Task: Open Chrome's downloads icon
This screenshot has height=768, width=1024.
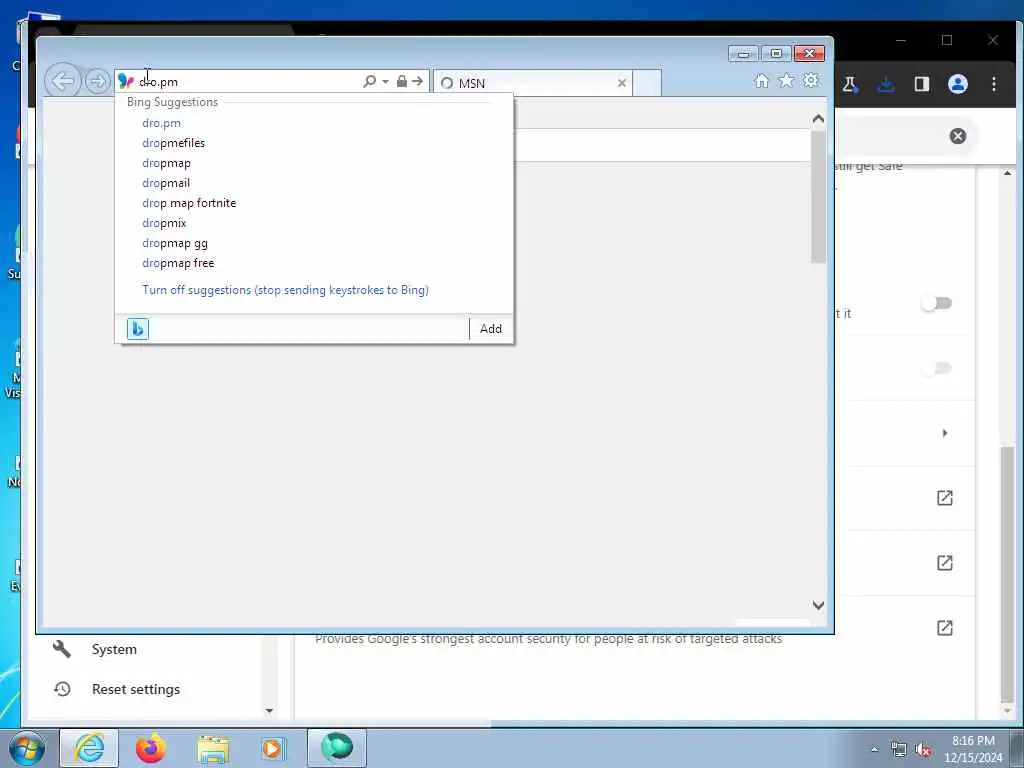Action: coord(886,84)
